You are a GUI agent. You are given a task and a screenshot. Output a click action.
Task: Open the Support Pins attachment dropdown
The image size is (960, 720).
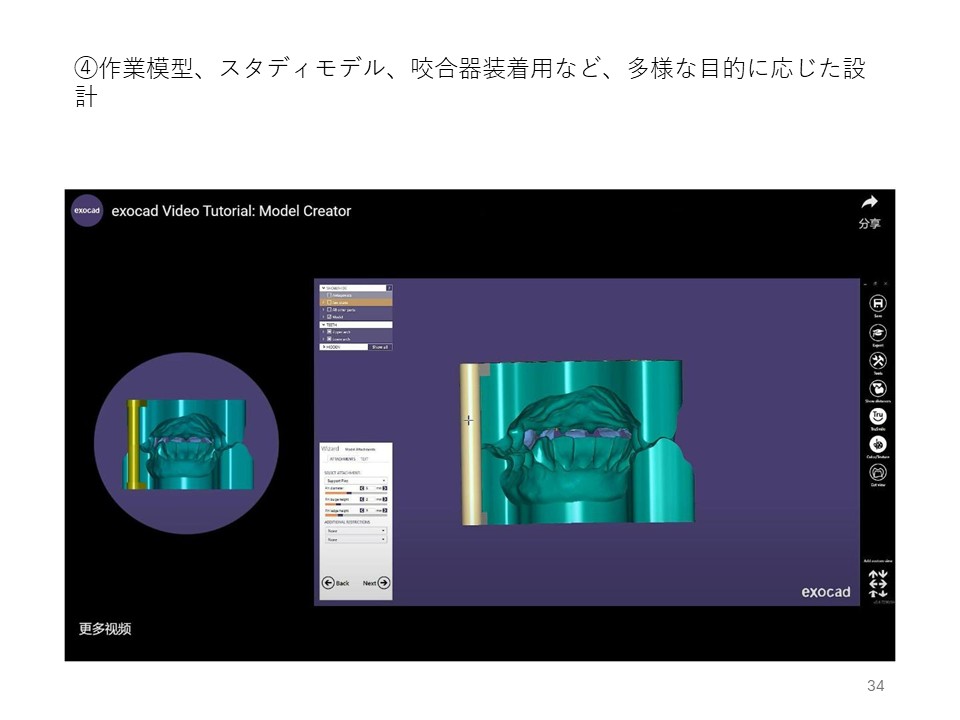(x=355, y=480)
